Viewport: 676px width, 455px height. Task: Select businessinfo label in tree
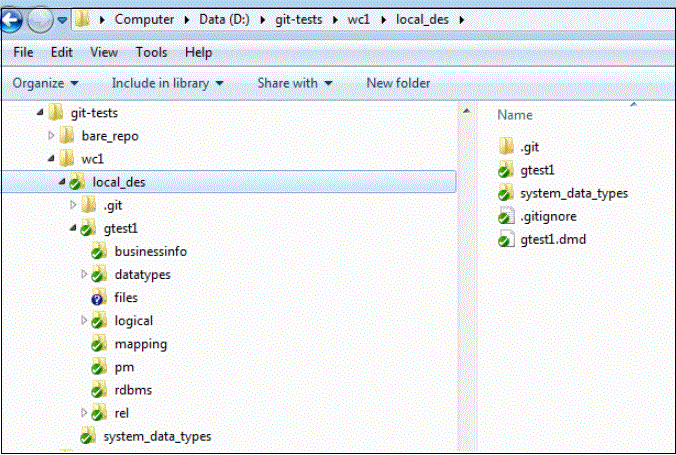pyautogui.click(x=150, y=251)
